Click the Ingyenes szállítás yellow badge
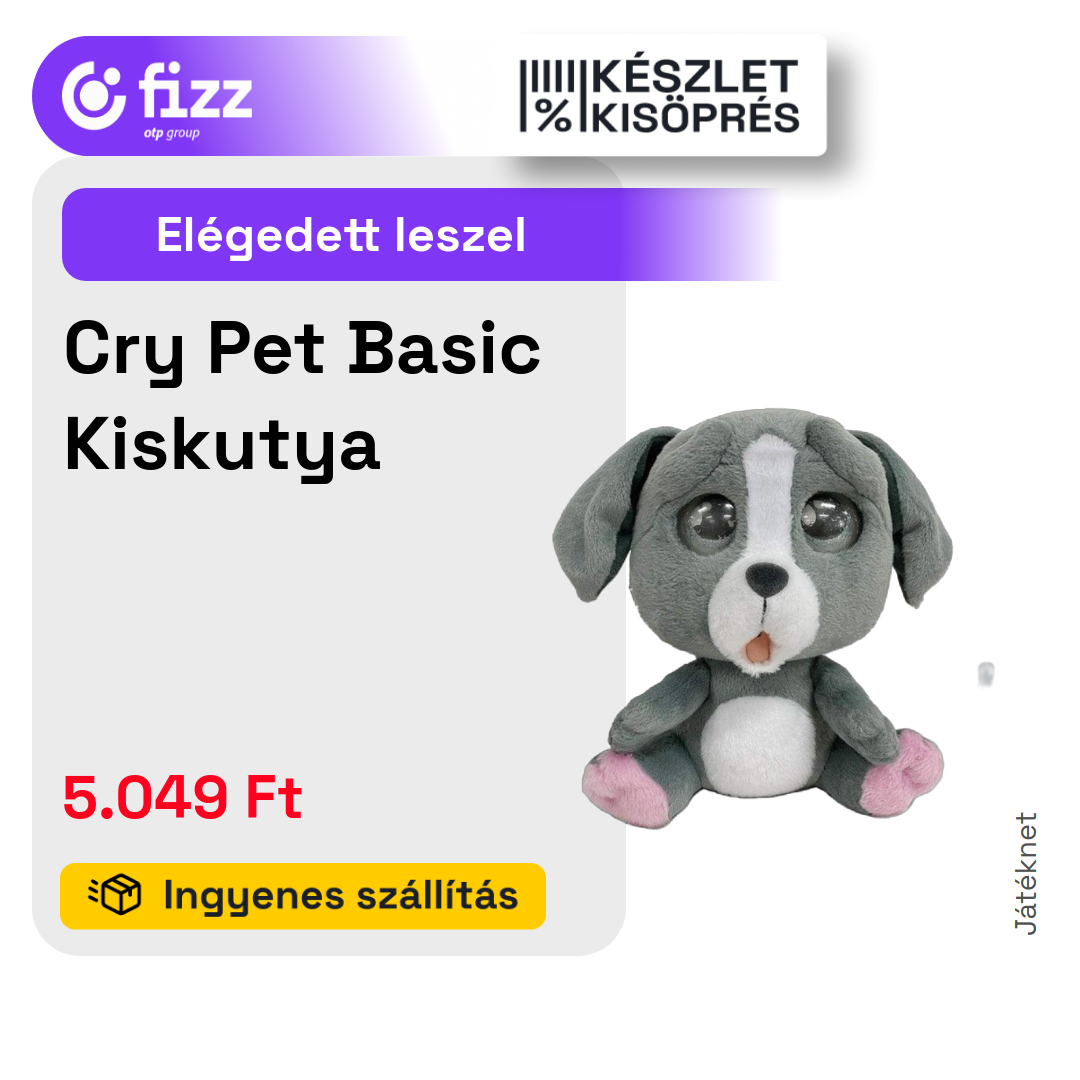This screenshot has width=1080, height=1080. (x=303, y=895)
